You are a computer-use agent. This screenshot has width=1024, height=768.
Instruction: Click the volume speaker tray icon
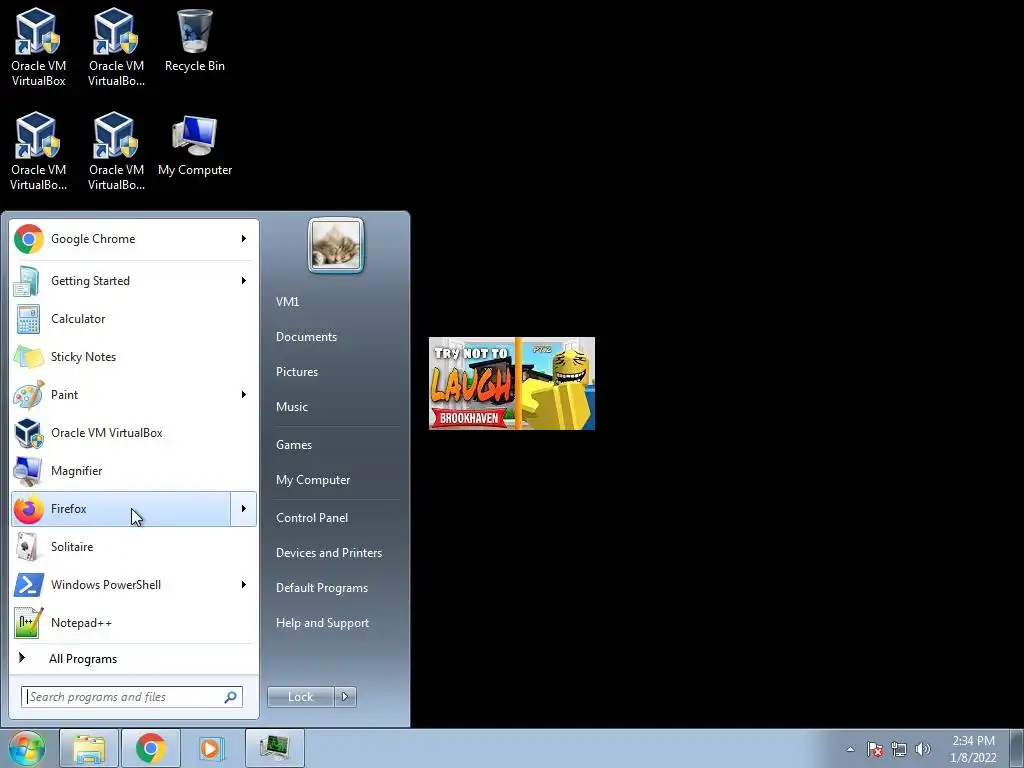923,749
